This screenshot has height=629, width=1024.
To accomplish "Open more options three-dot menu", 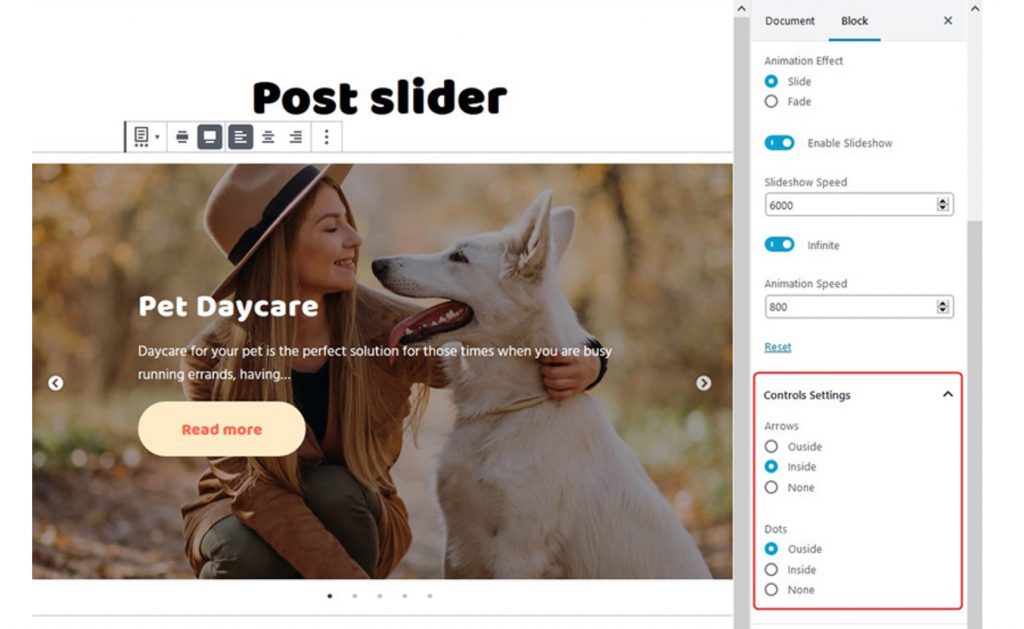I will [327, 137].
